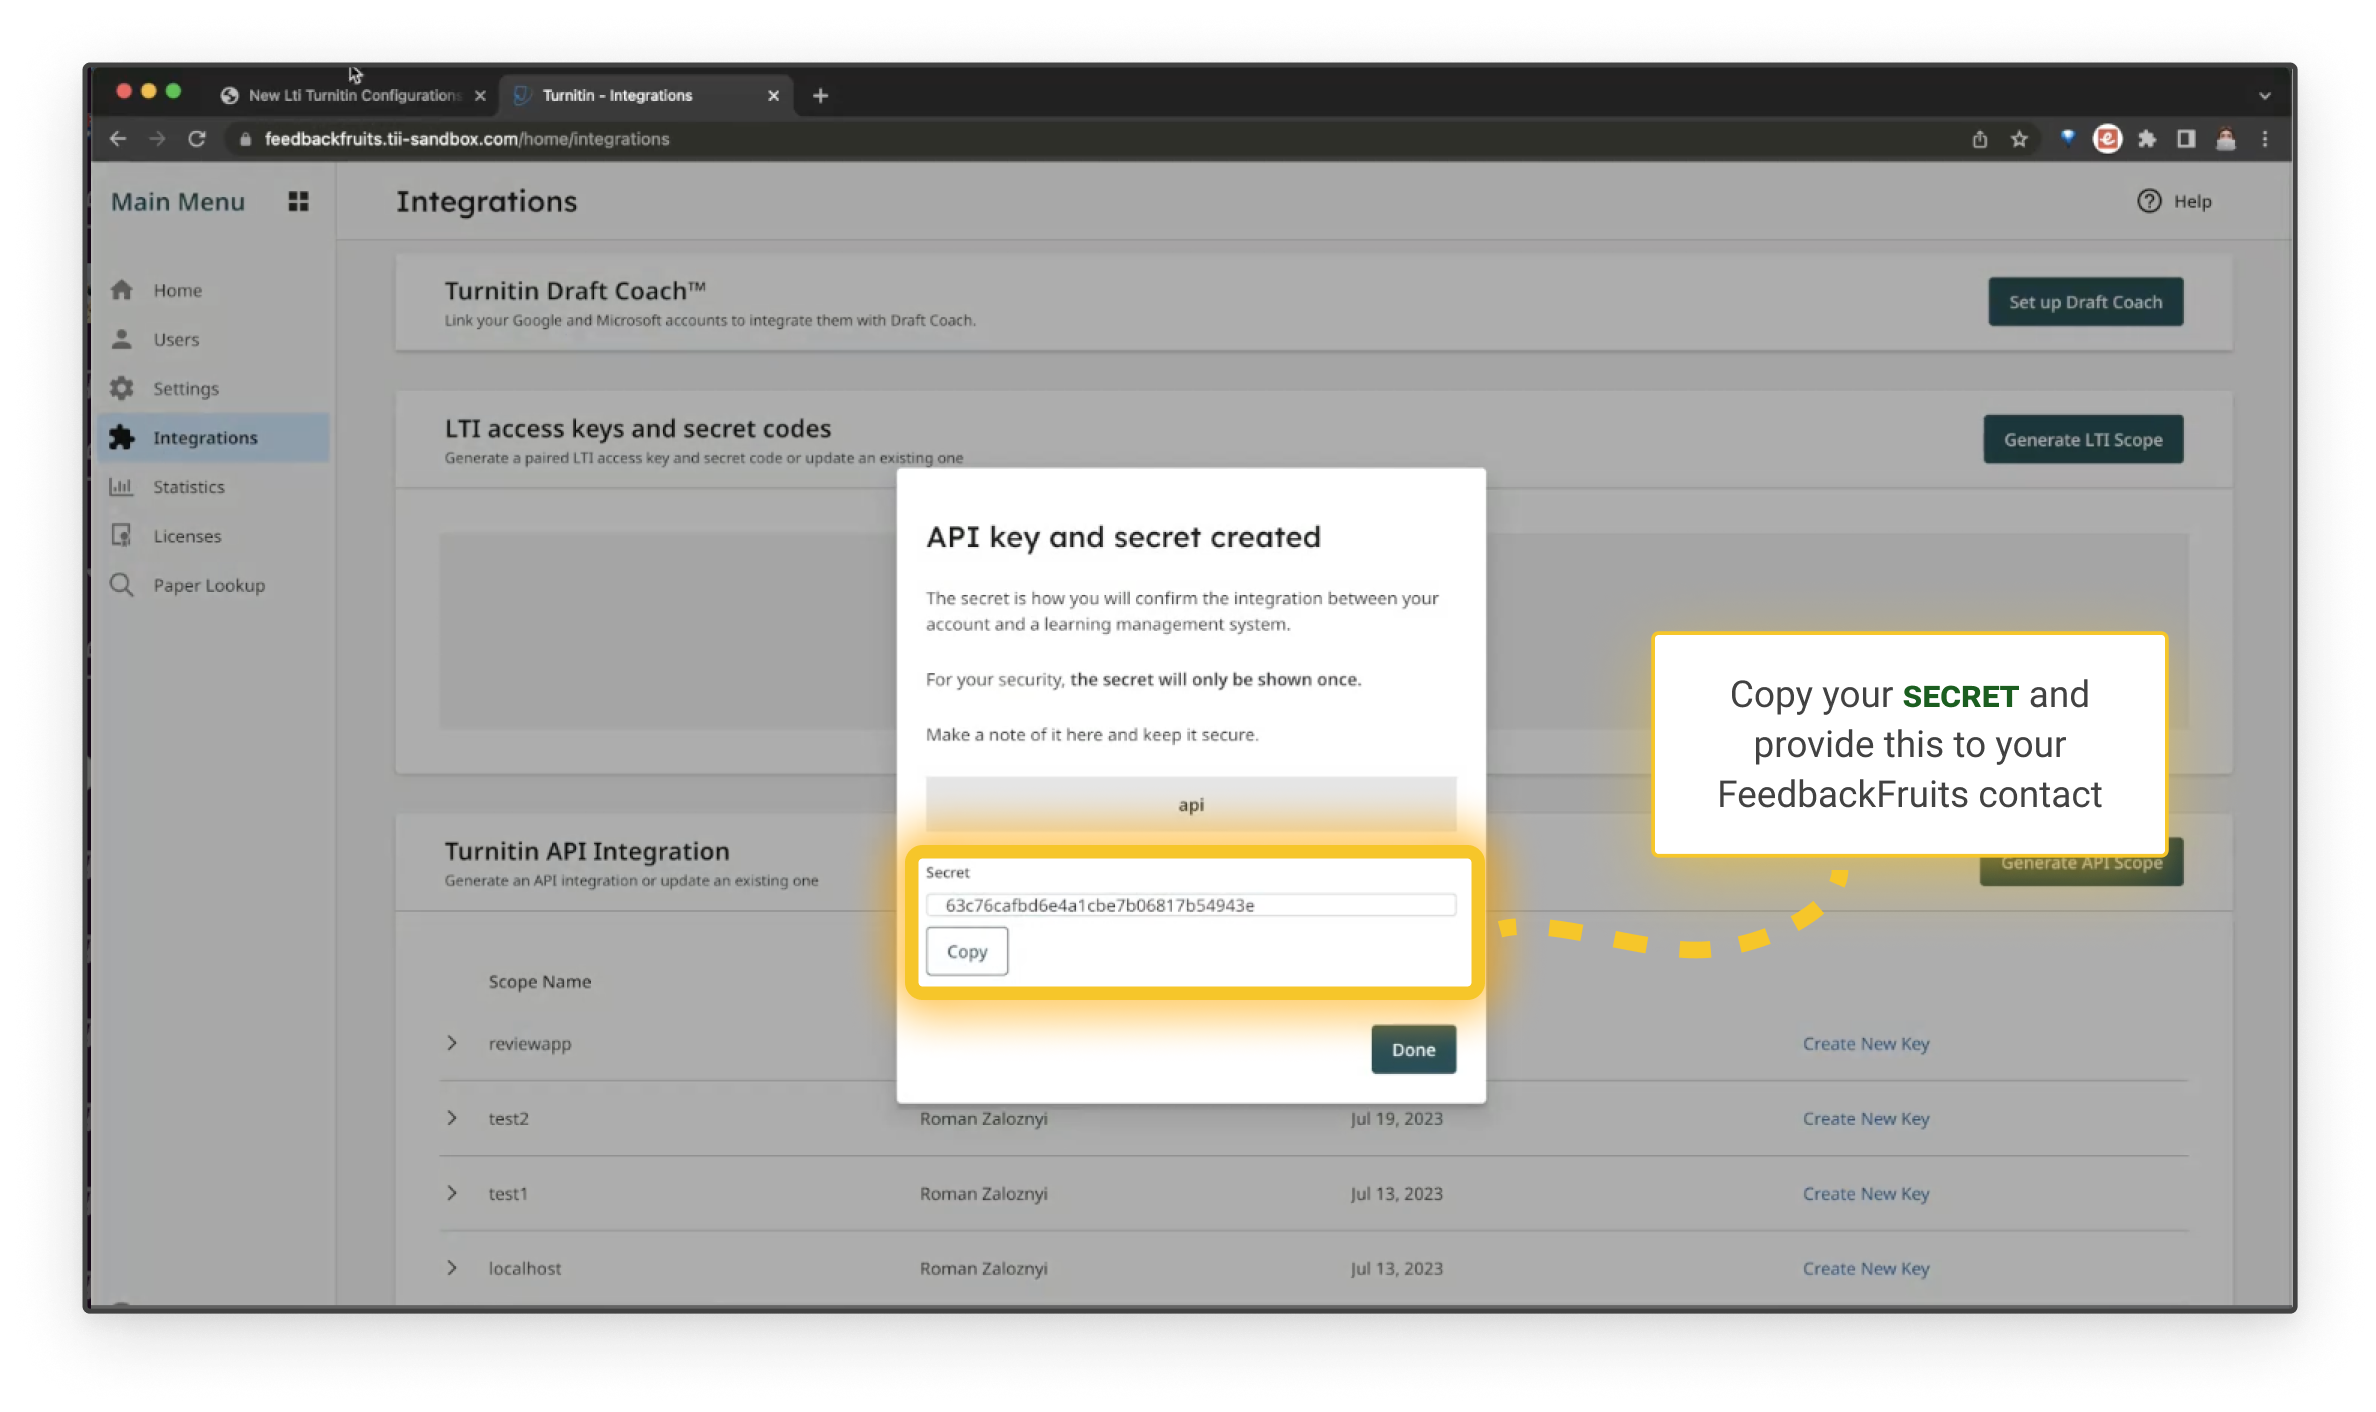Click the Users person icon in sidebar
The image size is (2376, 1412).
click(x=122, y=339)
